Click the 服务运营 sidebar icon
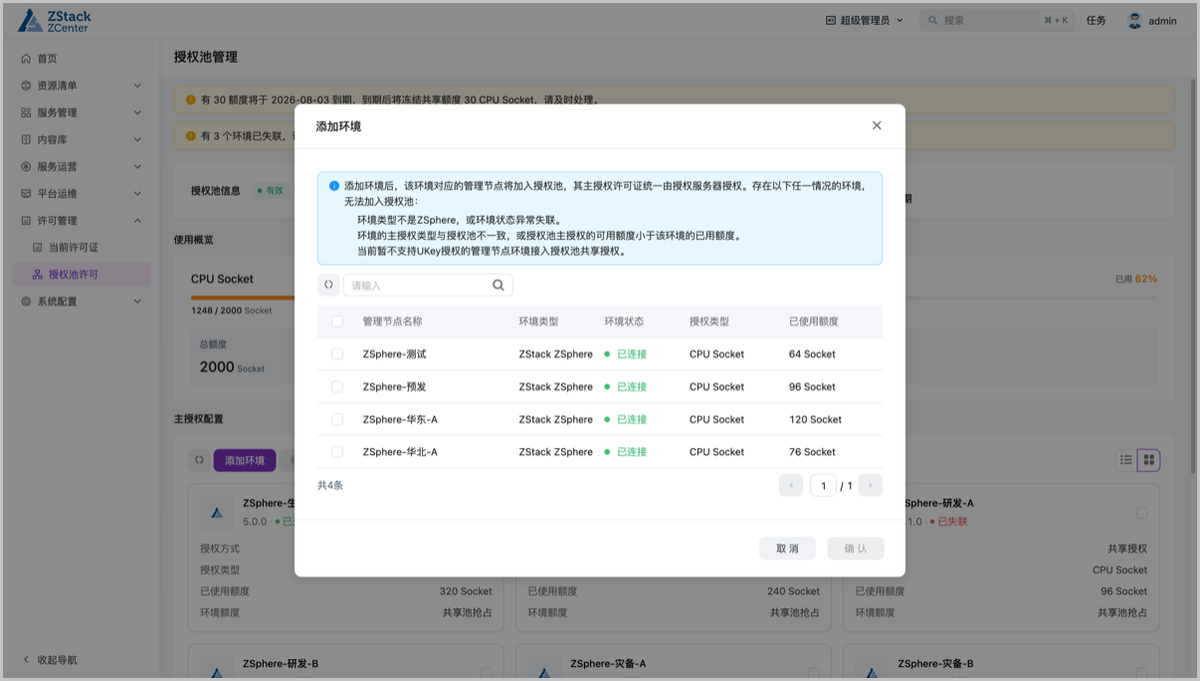The image size is (1200, 681). [27, 167]
